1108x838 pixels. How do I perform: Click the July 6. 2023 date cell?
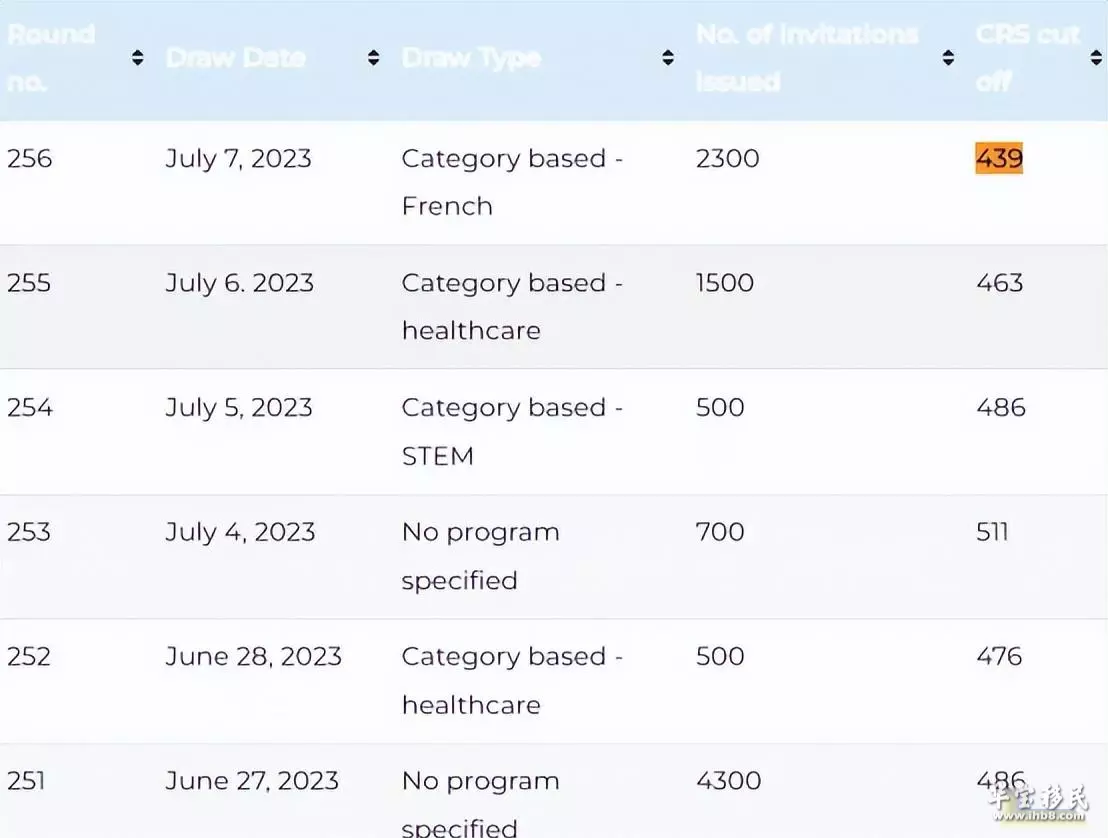[240, 283]
